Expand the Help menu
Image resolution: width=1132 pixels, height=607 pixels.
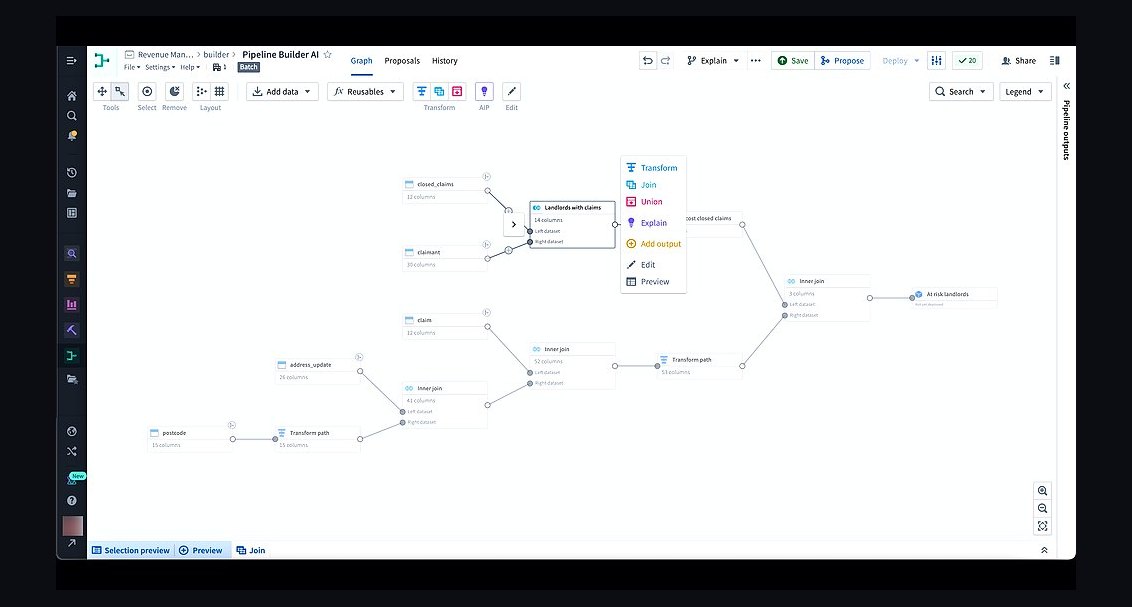(190, 67)
